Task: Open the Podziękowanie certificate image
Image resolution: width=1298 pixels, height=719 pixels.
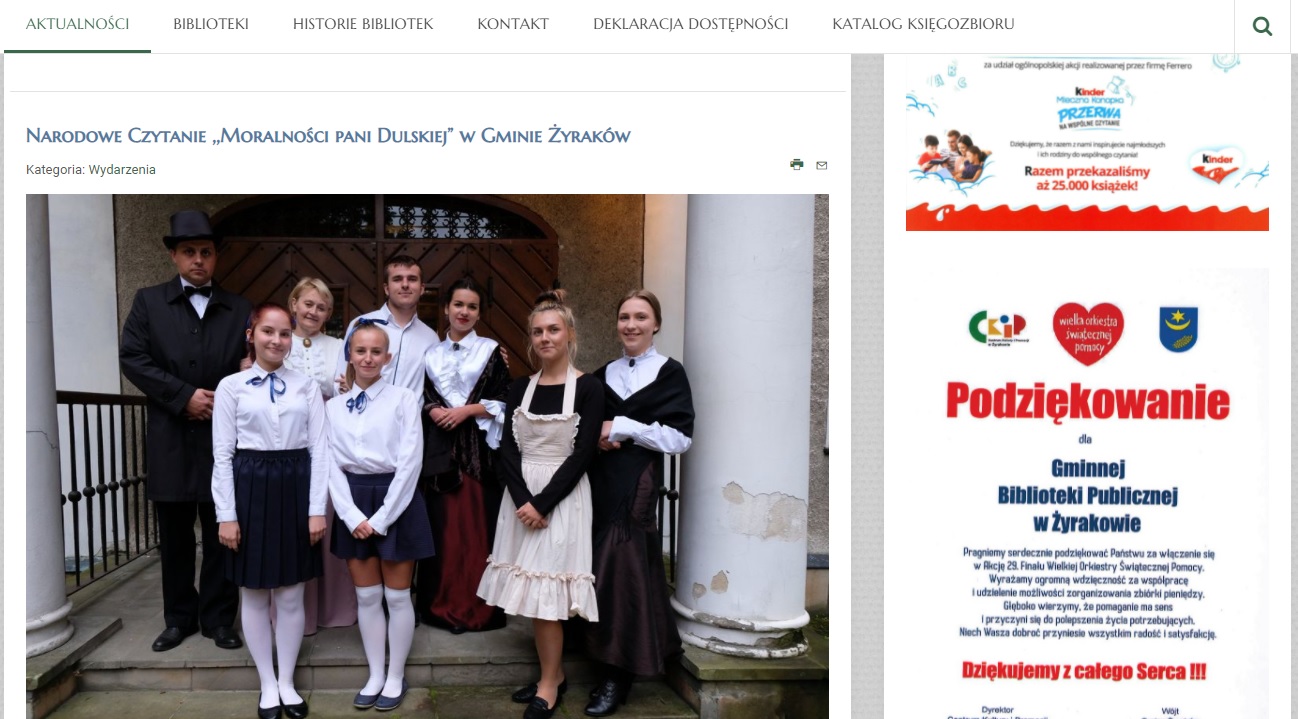Action: coord(1087,494)
